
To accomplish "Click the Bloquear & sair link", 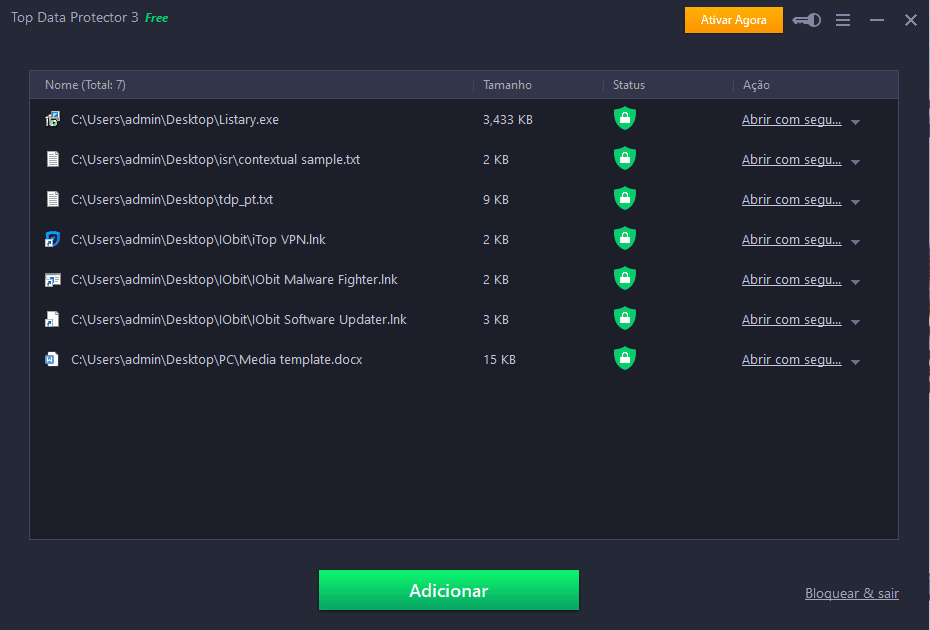I will pyautogui.click(x=852, y=593).
